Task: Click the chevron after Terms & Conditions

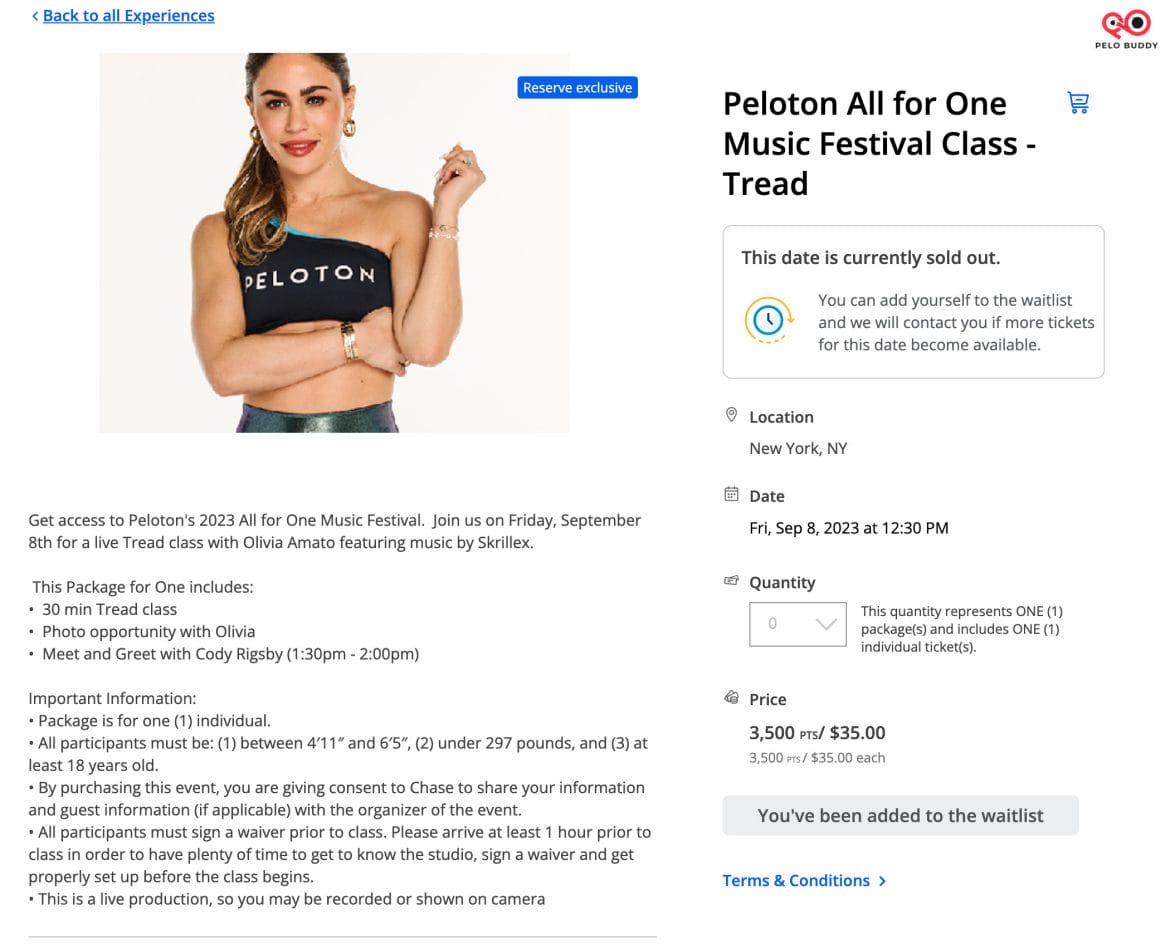Action: tap(883, 881)
